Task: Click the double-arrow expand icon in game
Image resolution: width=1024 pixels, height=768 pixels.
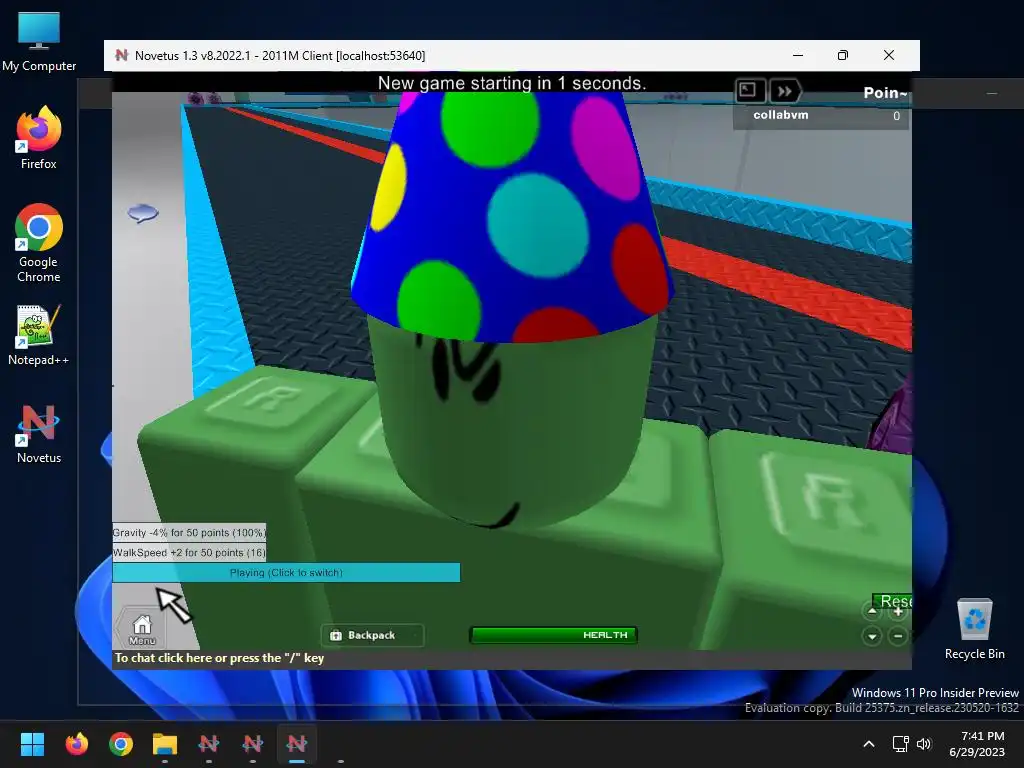Action: point(785,91)
